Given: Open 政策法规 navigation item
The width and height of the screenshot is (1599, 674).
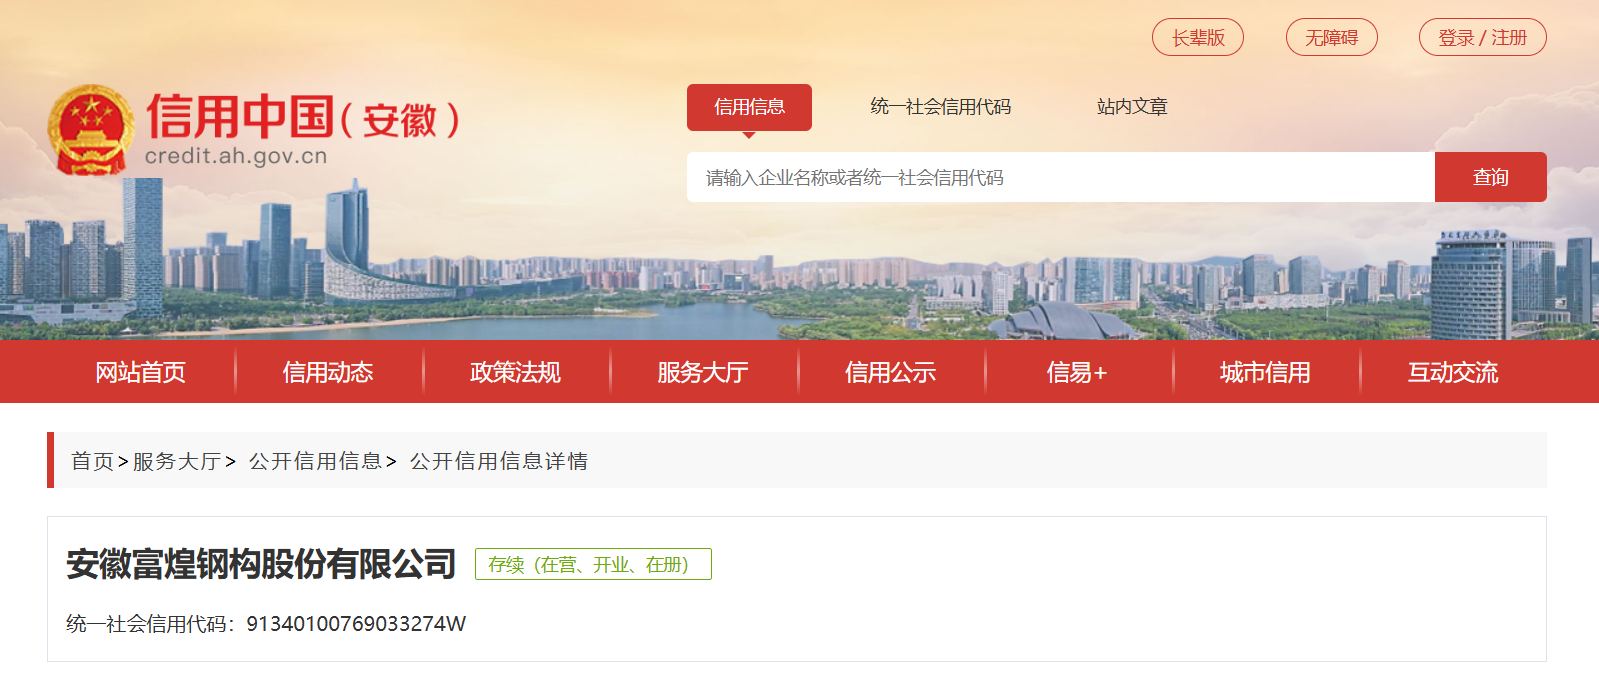Looking at the screenshot, I should tap(515, 372).
